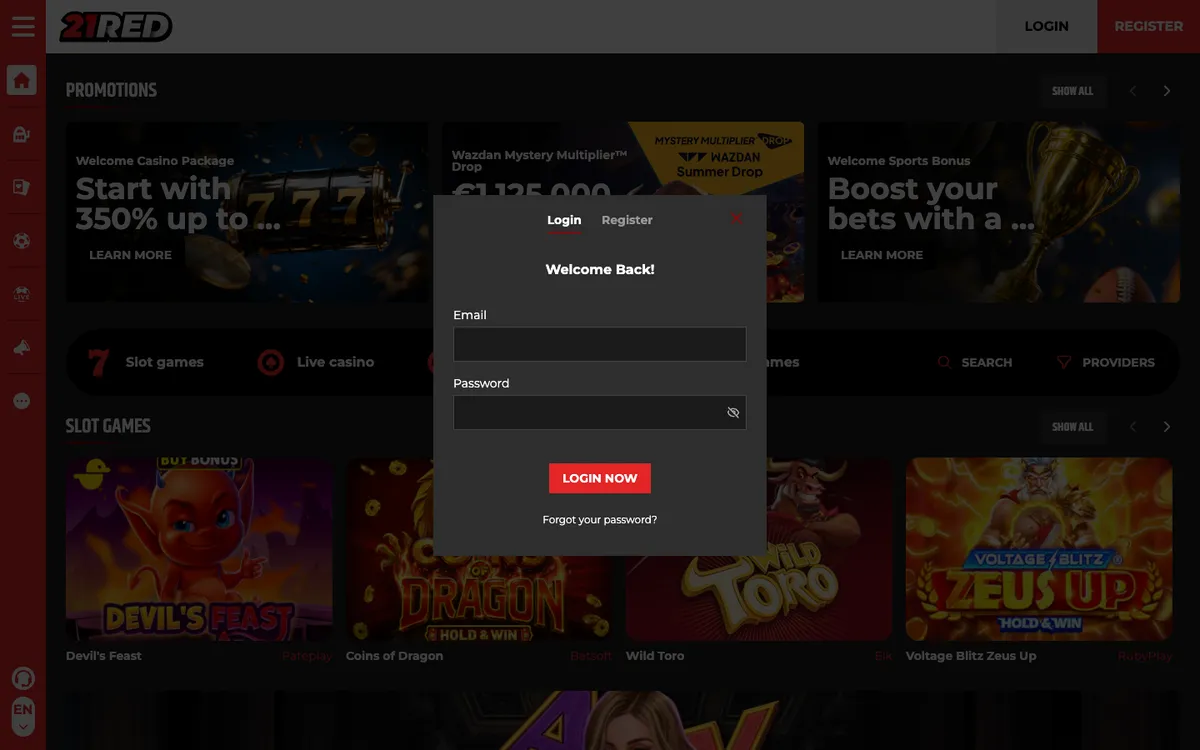Click 'Voltage Blitz Zeus Up' title text
The image size is (1200, 750).
click(x=971, y=656)
